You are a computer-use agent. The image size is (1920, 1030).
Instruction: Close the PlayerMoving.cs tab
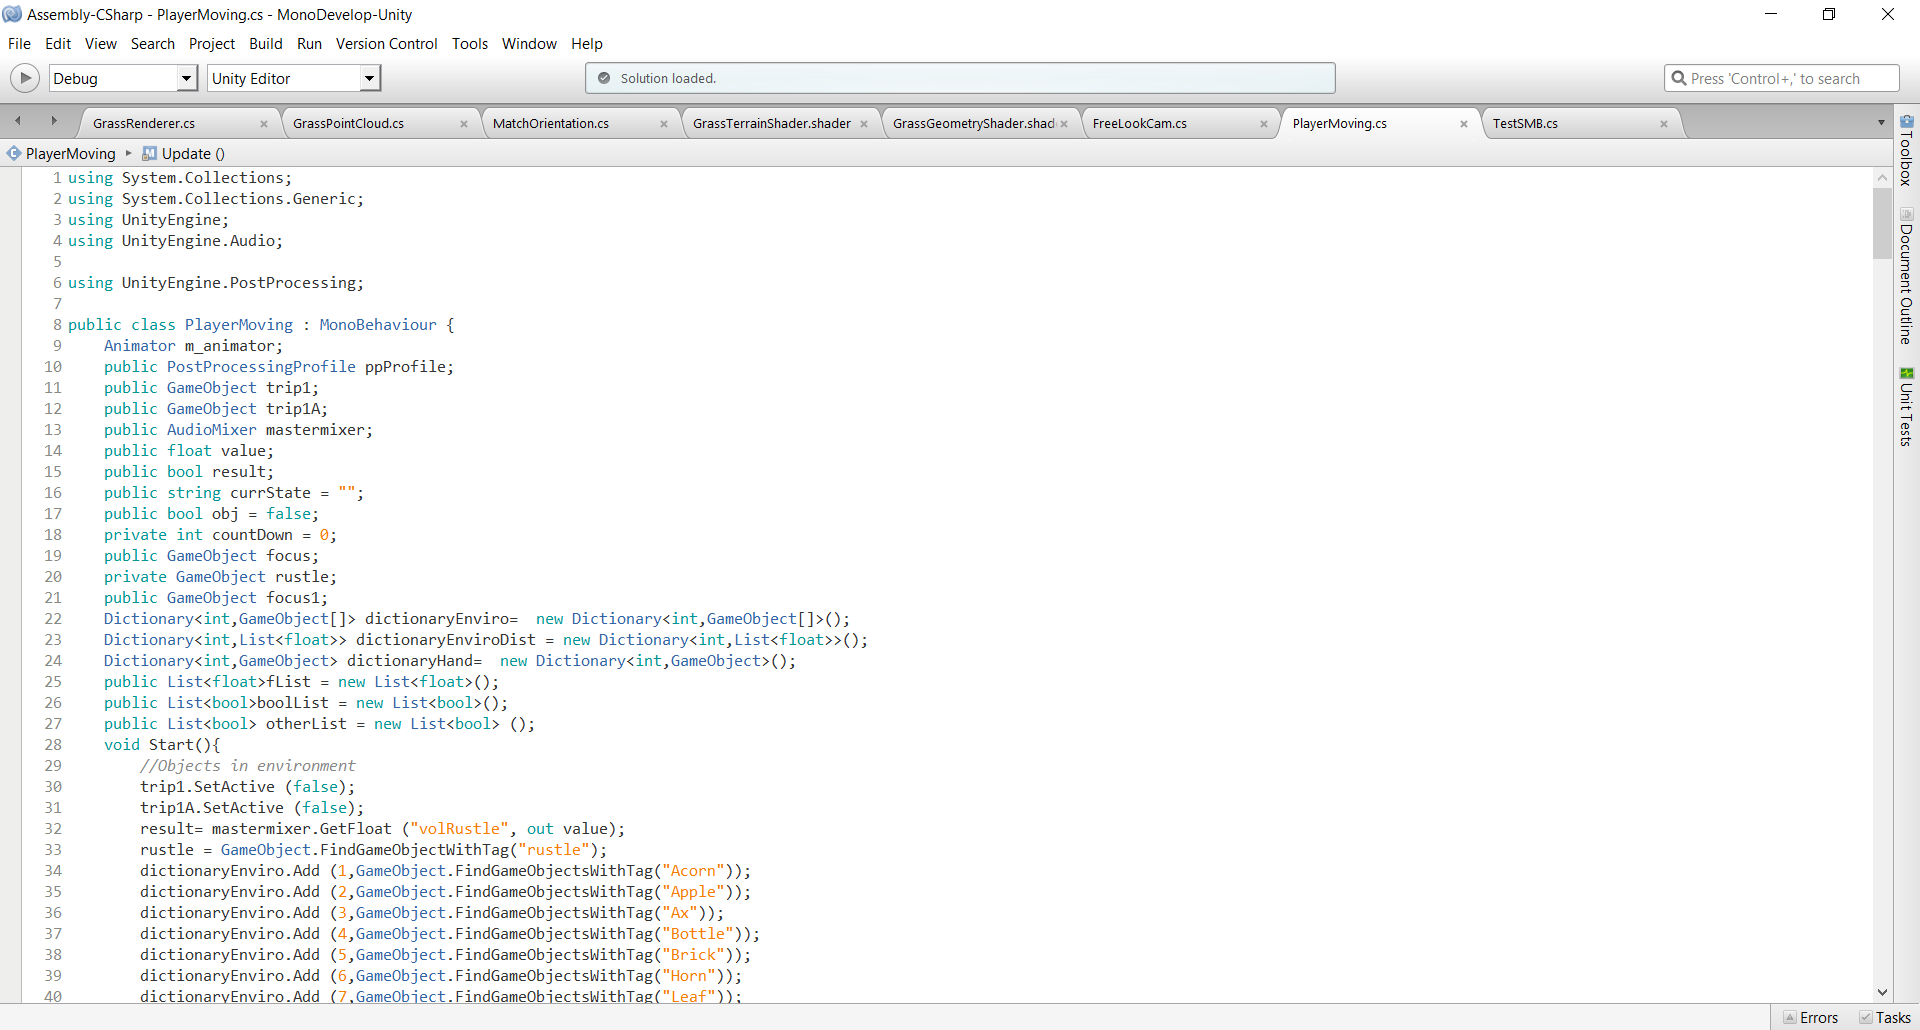pyautogui.click(x=1464, y=124)
